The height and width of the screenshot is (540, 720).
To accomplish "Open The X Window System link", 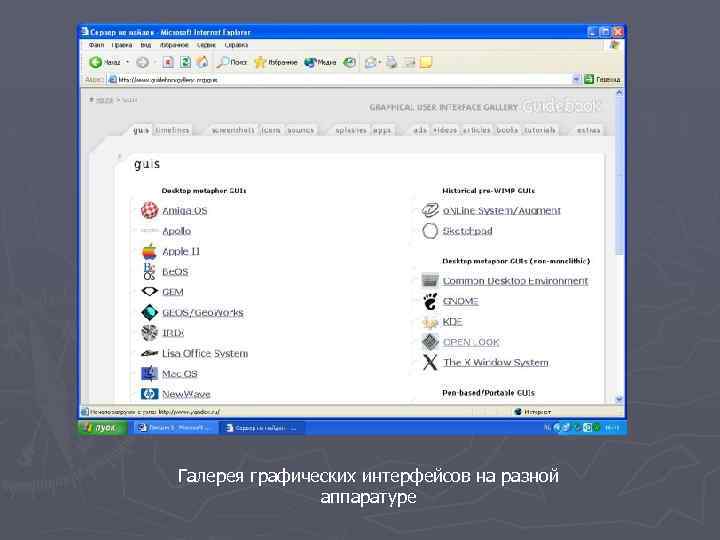I will [x=495, y=362].
